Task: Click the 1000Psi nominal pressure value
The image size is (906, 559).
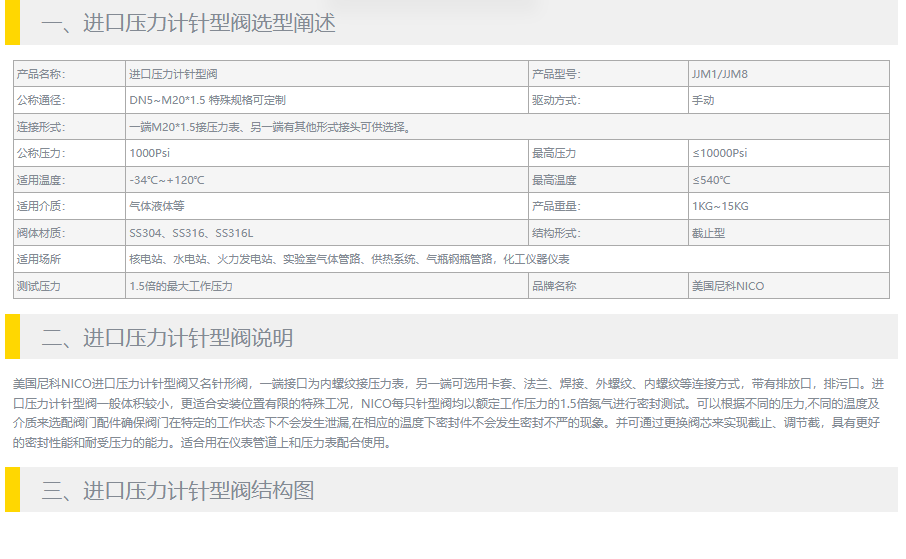Action: [x=151, y=153]
